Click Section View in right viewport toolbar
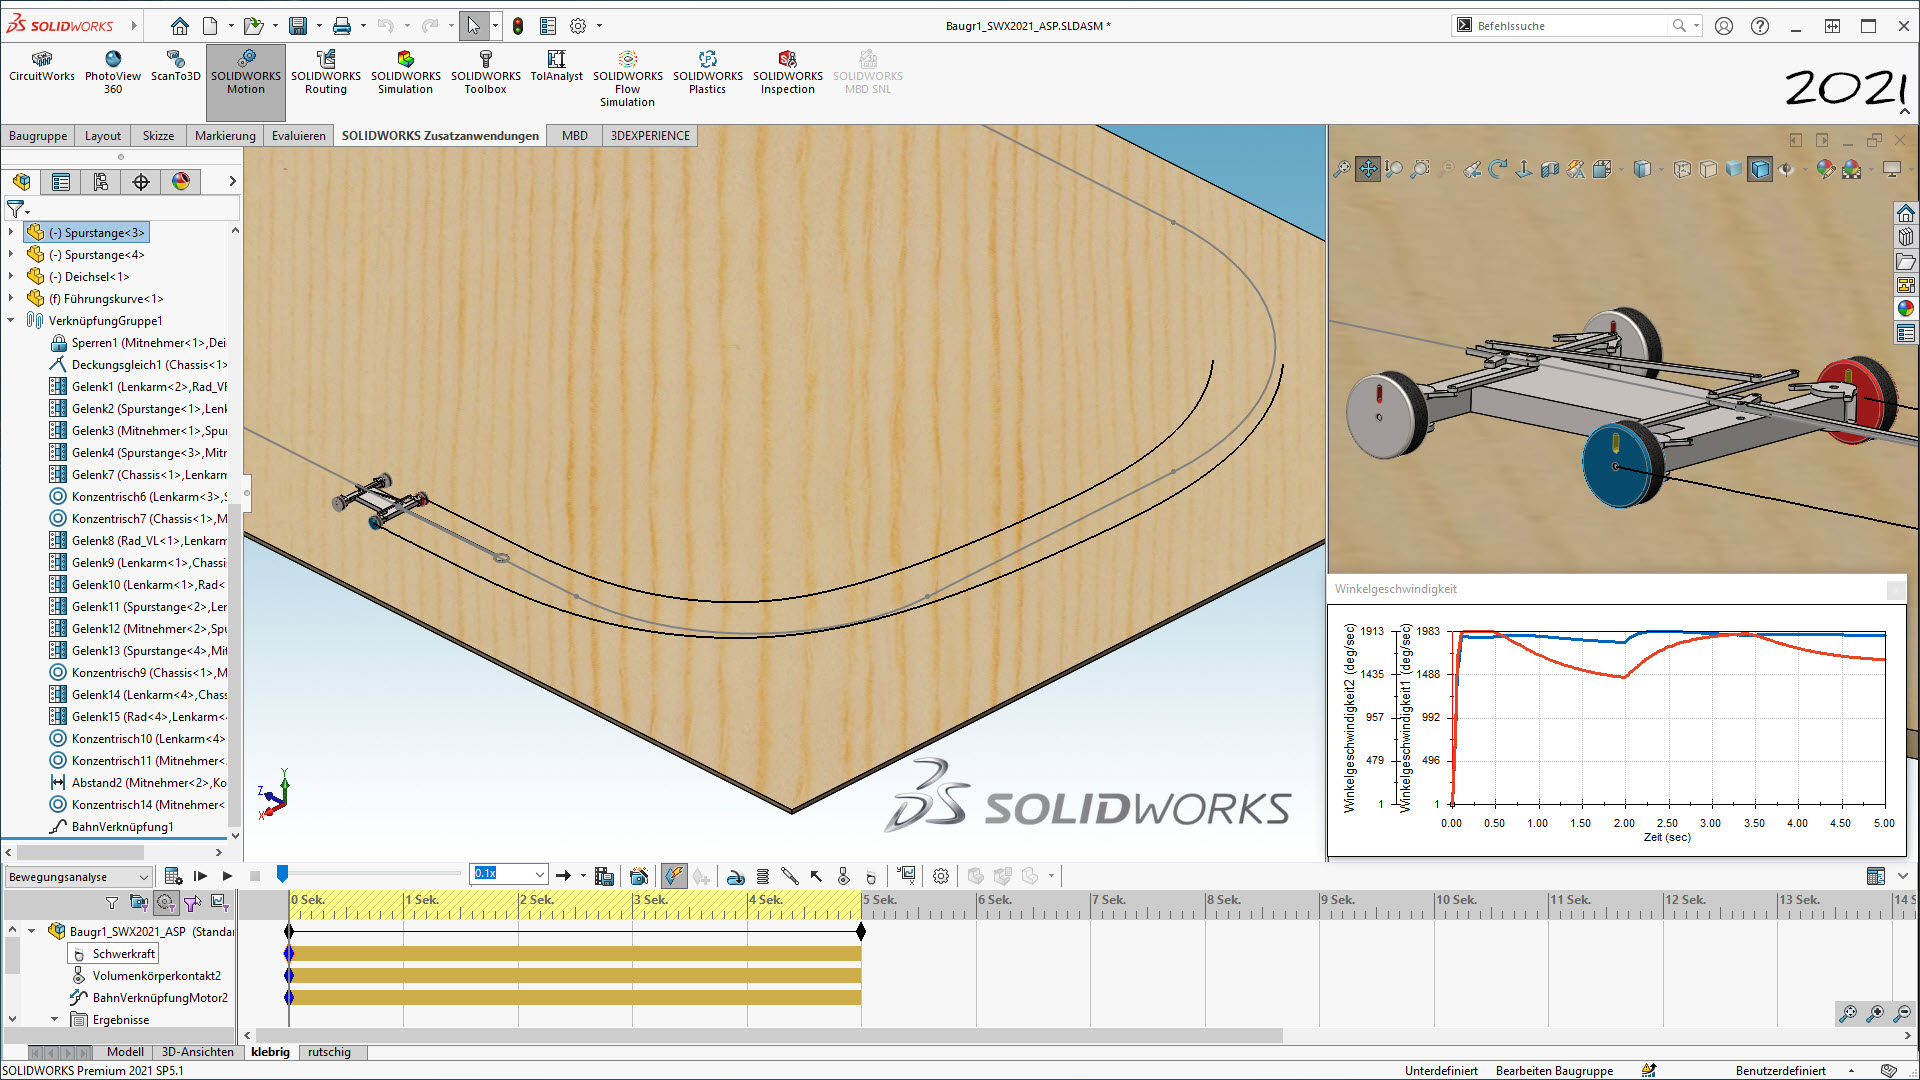This screenshot has width=1920, height=1080. [1549, 169]
